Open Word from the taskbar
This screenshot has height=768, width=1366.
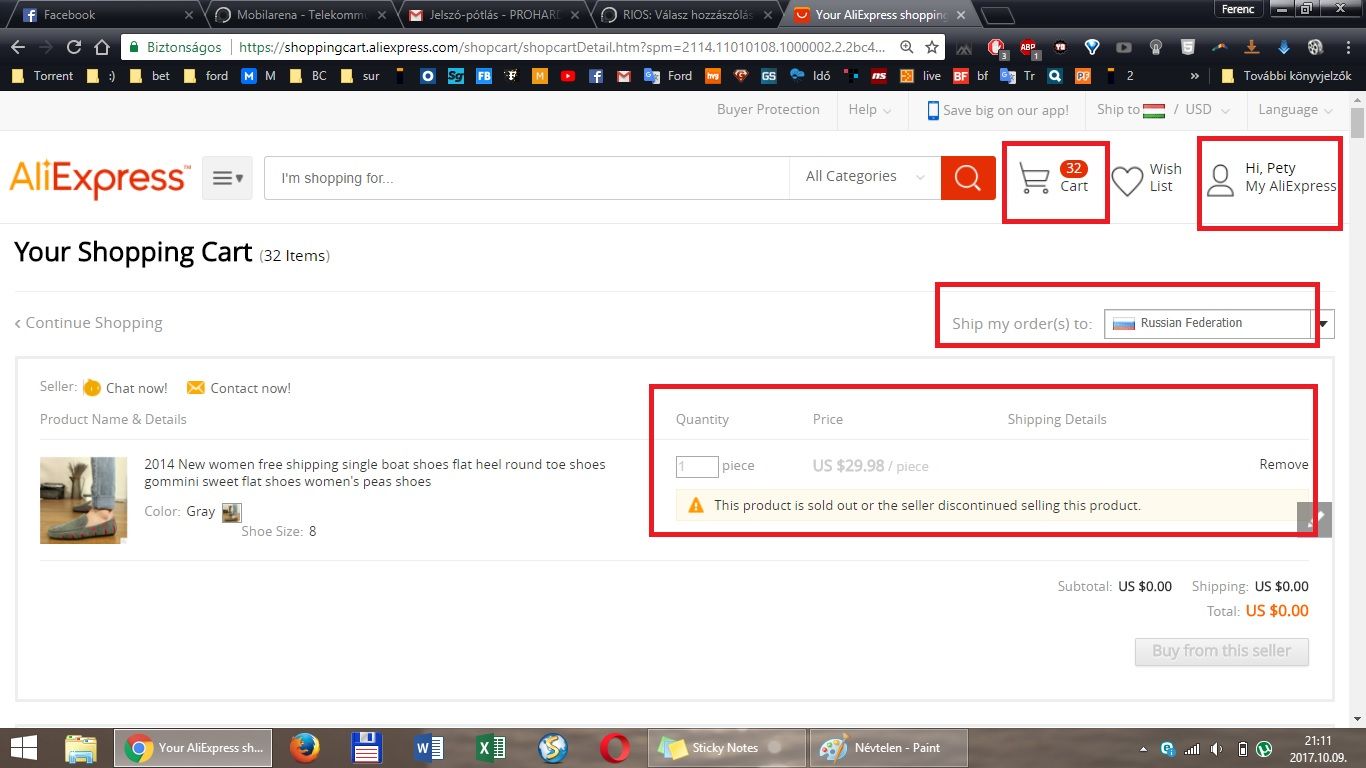coord(429,748)
